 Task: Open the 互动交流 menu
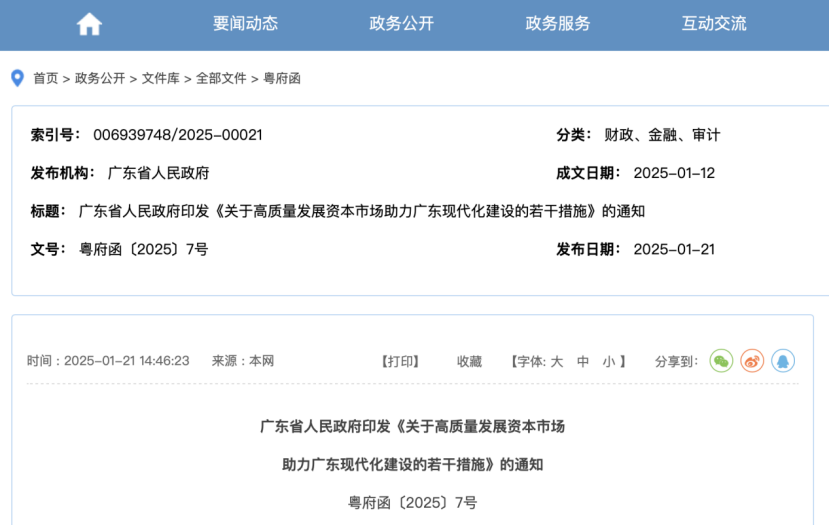[x=714, y=23]
